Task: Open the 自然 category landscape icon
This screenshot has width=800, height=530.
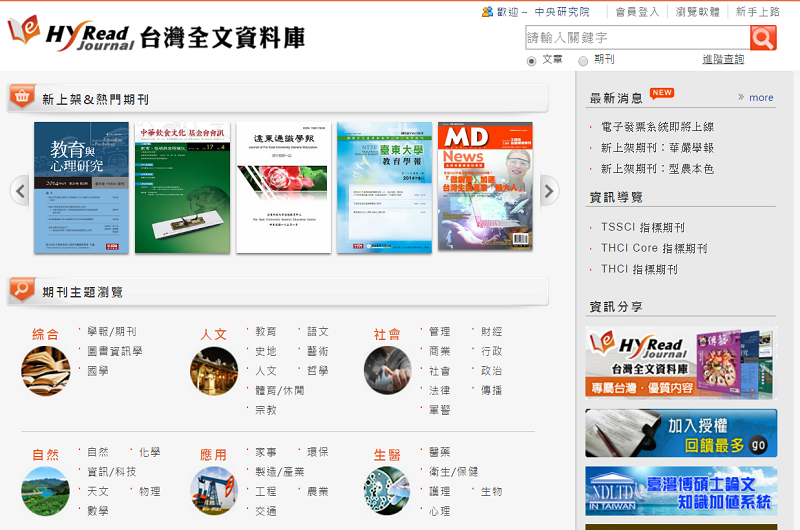Action: point(45,490)
